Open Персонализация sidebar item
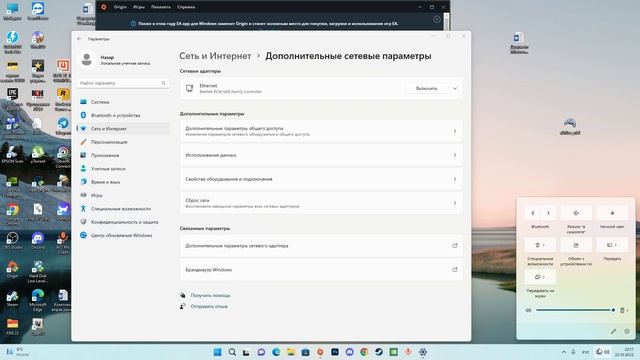 click(x=123, y=142)
